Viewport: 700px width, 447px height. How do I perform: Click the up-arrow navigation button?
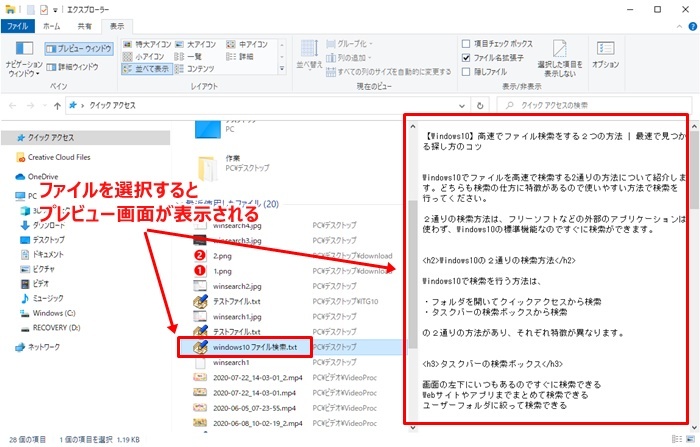[x=54, y=103]
